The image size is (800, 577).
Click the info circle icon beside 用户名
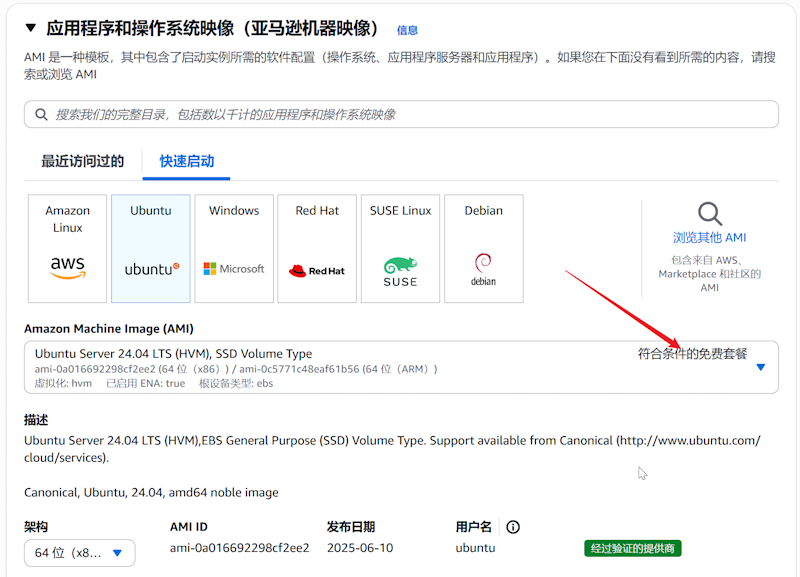pyautogui.click(x=513, y=527)
